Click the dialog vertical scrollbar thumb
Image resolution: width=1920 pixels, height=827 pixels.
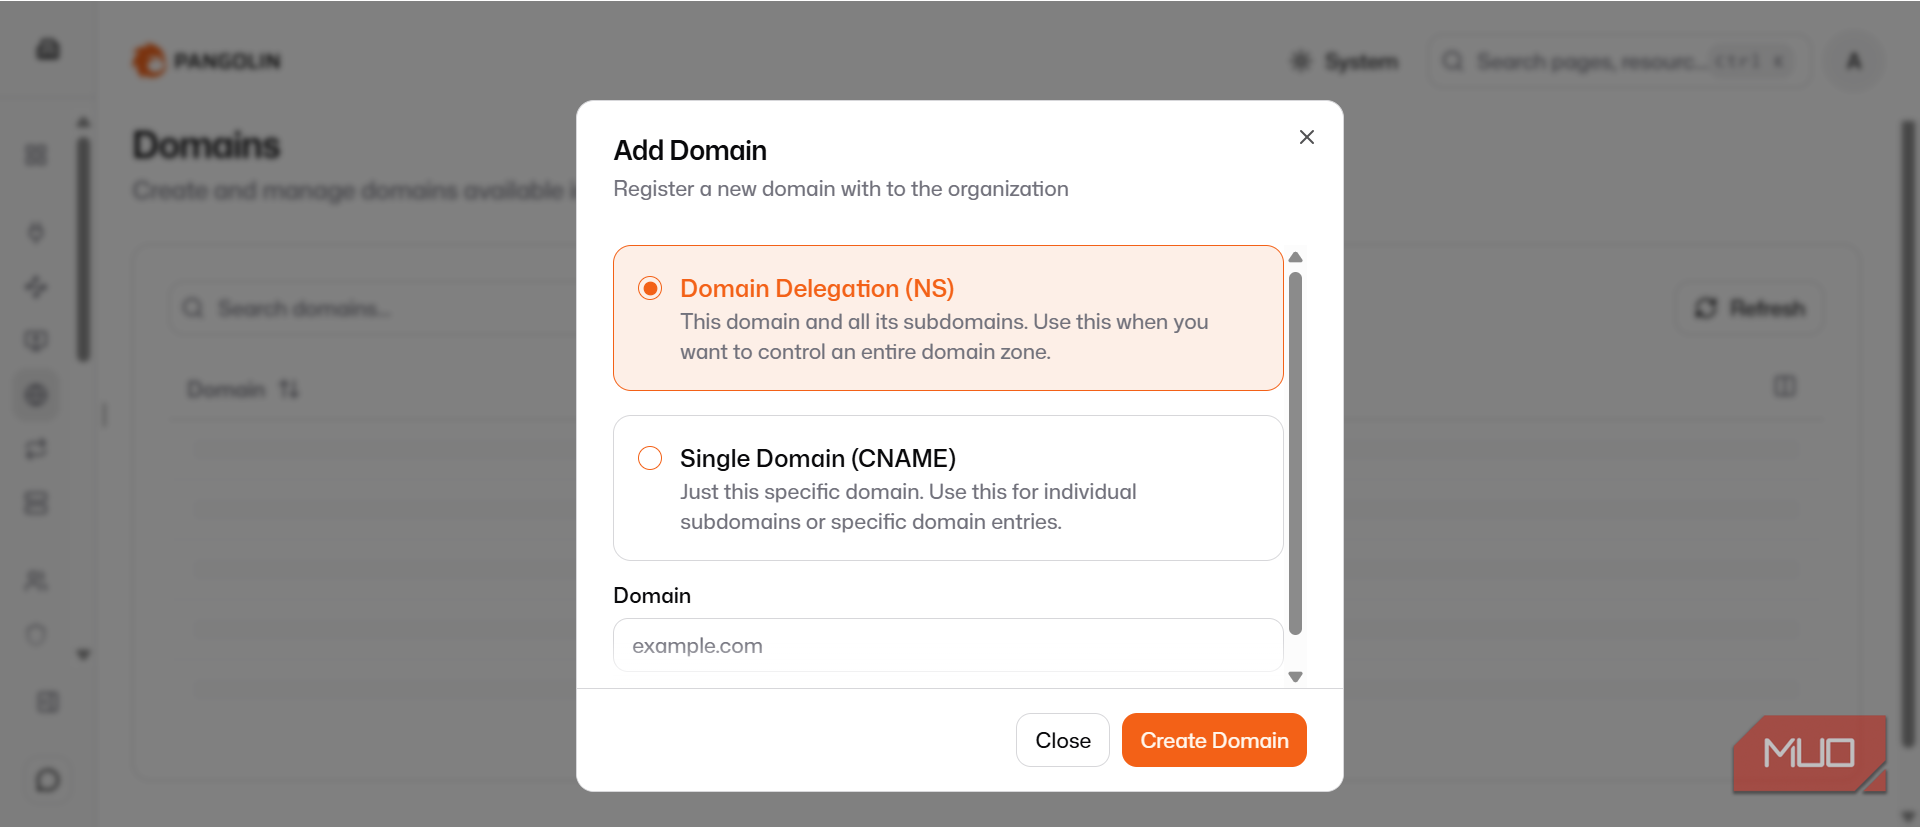point(1296,453)
